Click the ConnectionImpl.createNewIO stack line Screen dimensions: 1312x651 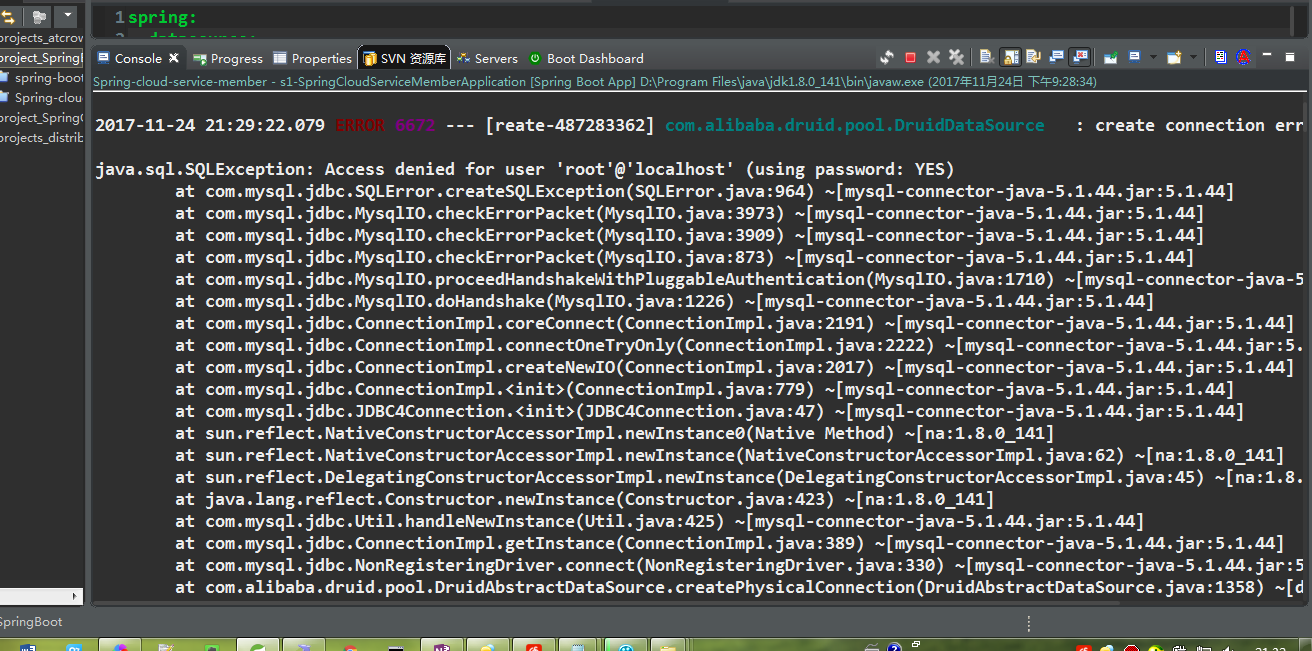735,367
